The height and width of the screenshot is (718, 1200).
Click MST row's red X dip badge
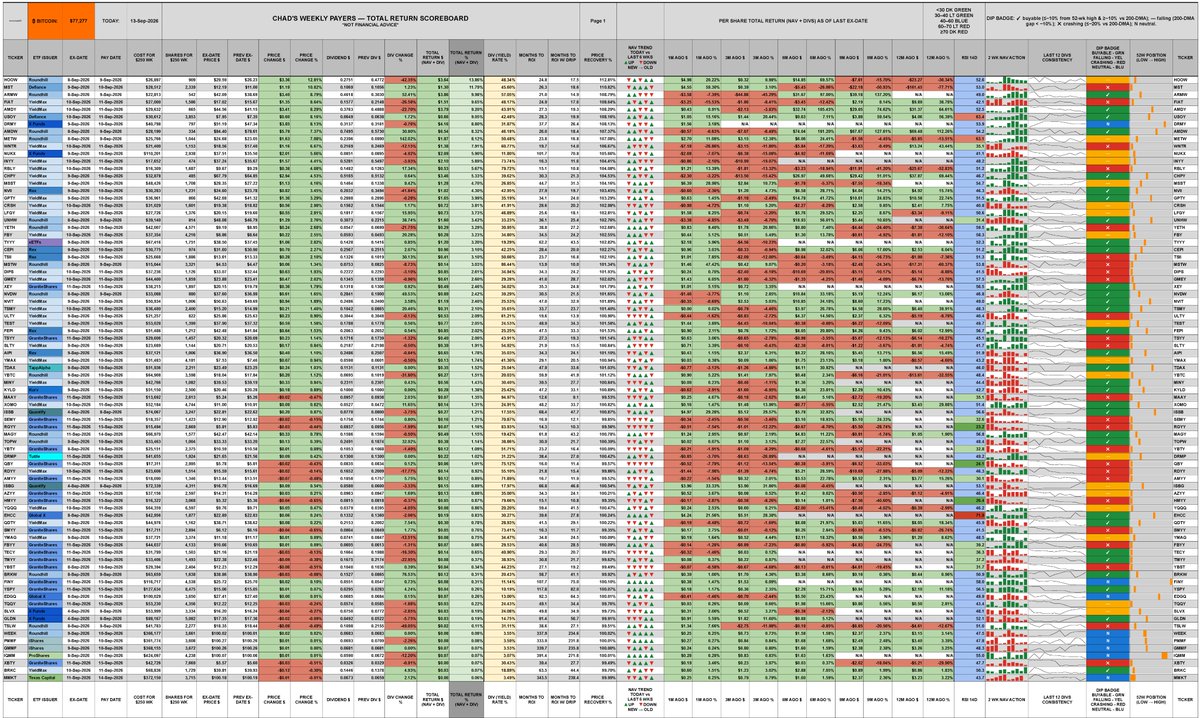coord(1108,87)
